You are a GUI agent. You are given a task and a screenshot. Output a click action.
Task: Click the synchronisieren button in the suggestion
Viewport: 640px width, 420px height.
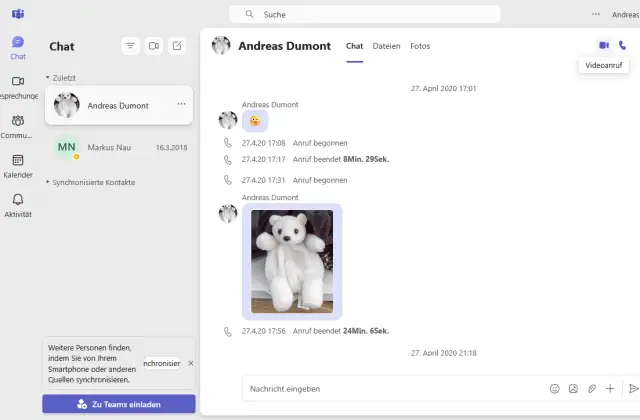(x=162, y=363)
